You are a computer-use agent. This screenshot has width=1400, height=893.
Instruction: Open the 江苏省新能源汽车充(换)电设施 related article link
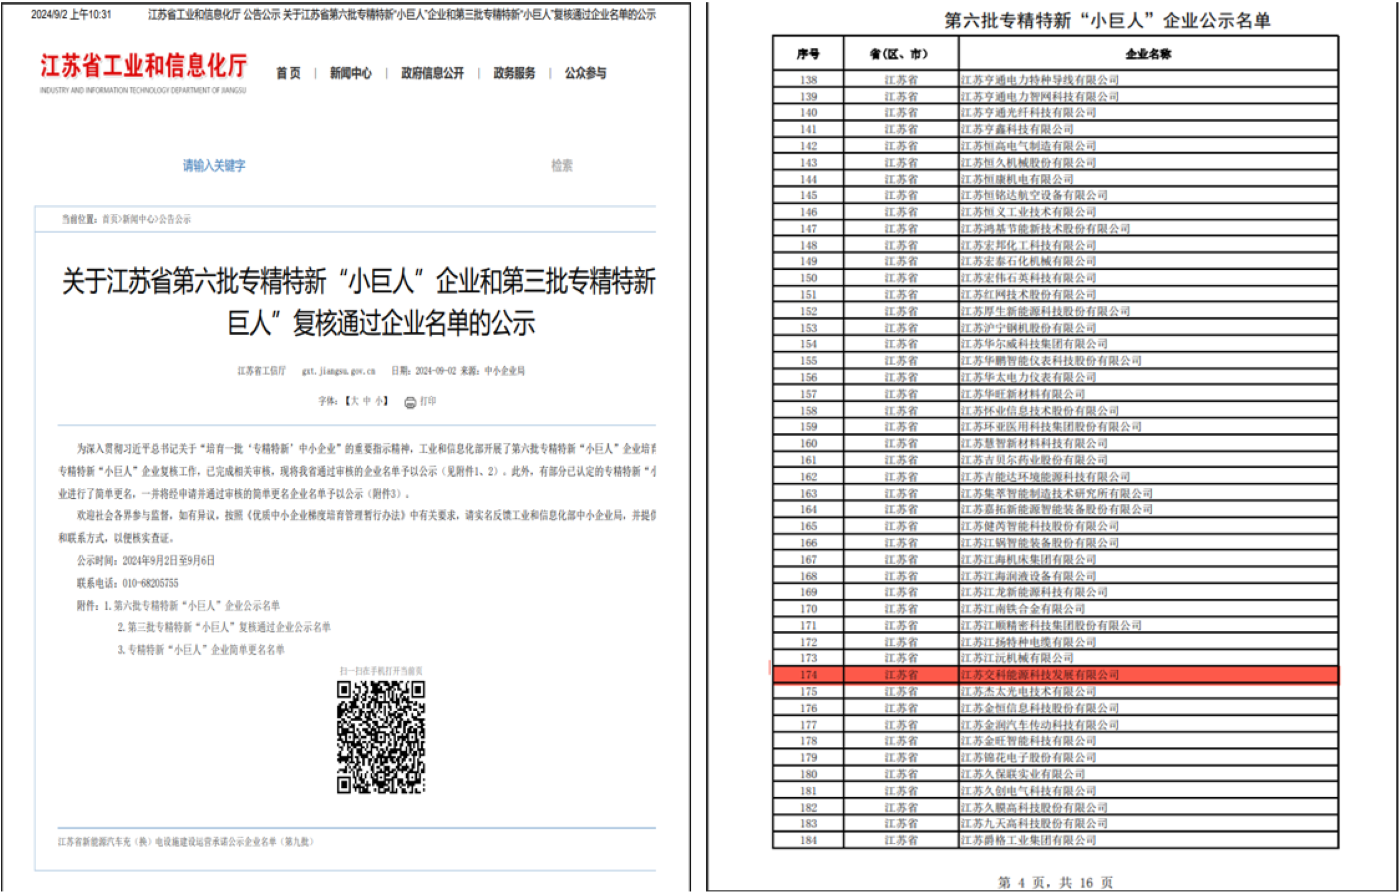pos(185,842)
